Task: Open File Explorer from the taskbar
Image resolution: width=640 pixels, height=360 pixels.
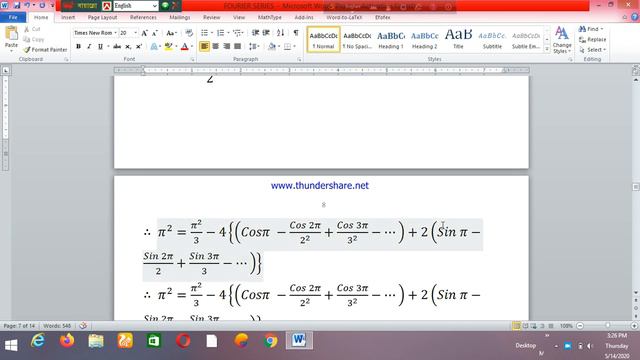Action: click(96, 340)
